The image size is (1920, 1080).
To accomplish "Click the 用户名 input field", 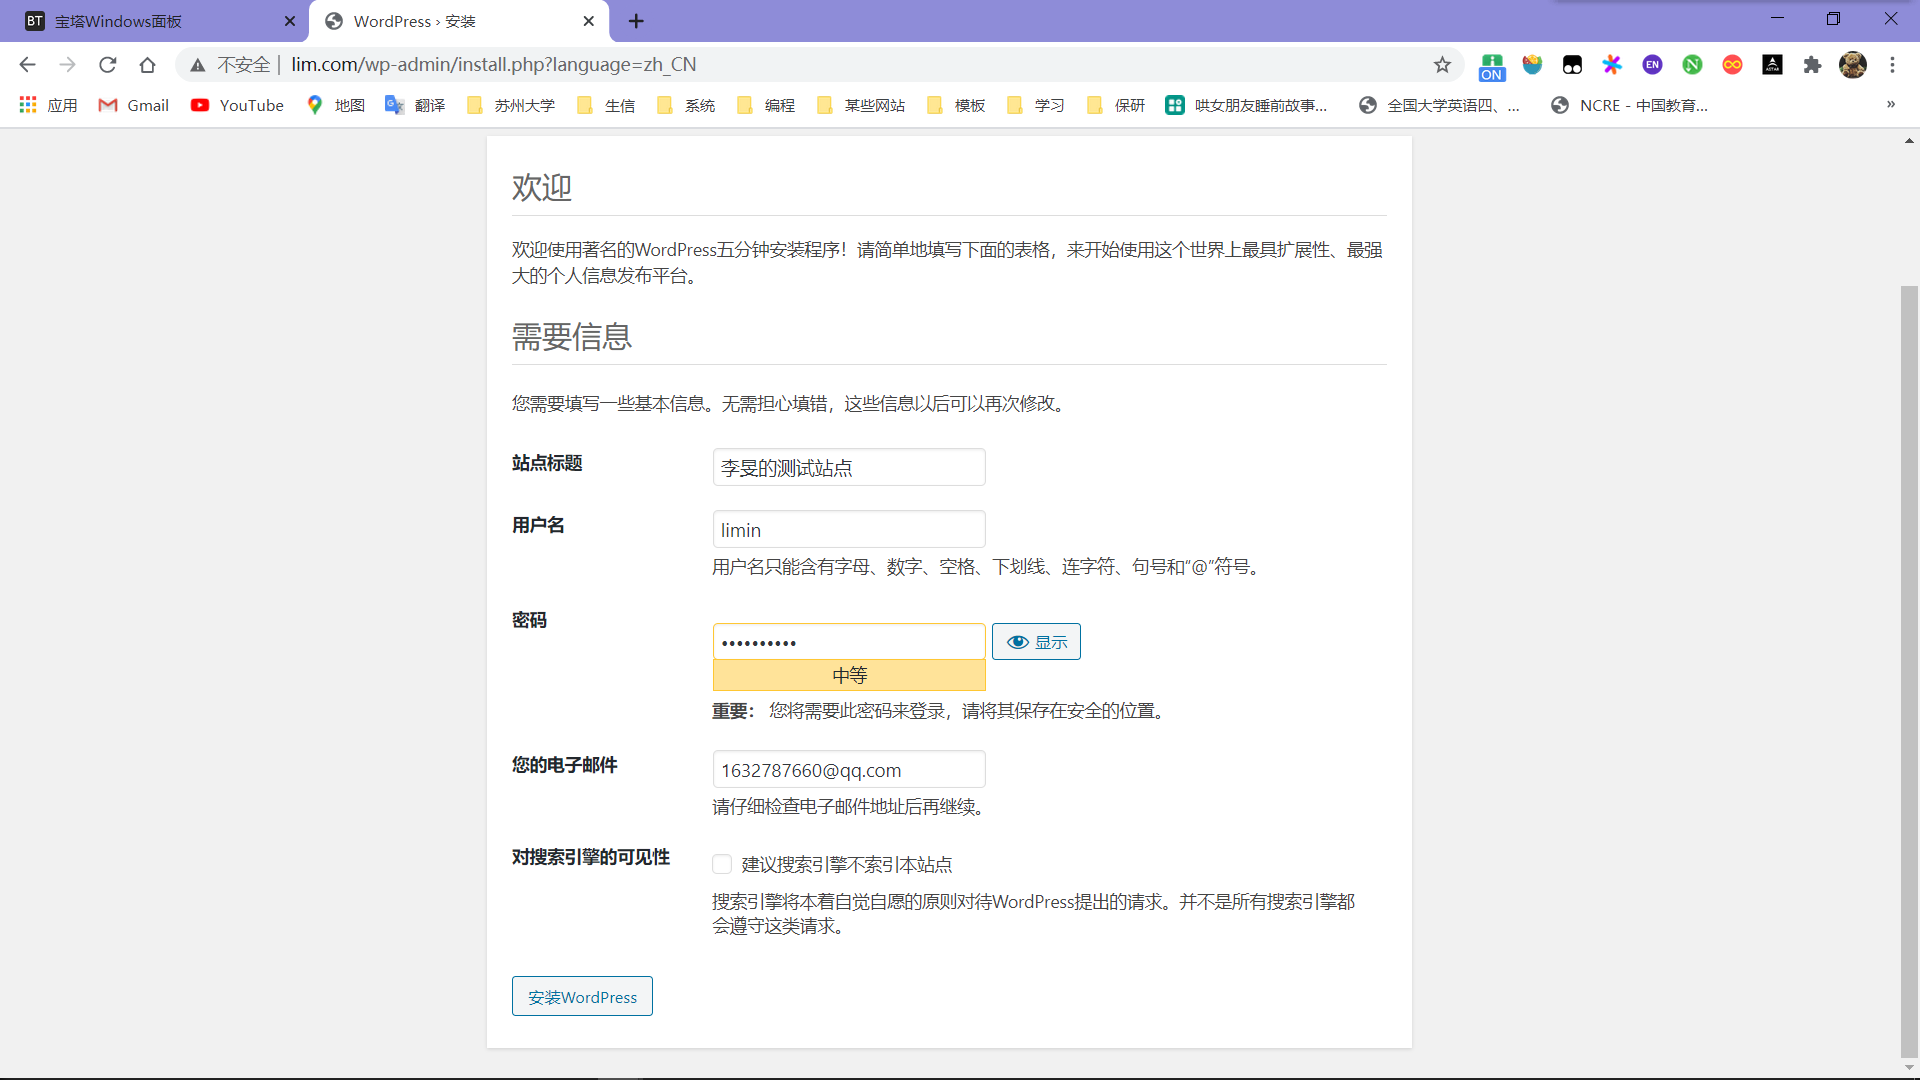I will [x=849, y=529].
